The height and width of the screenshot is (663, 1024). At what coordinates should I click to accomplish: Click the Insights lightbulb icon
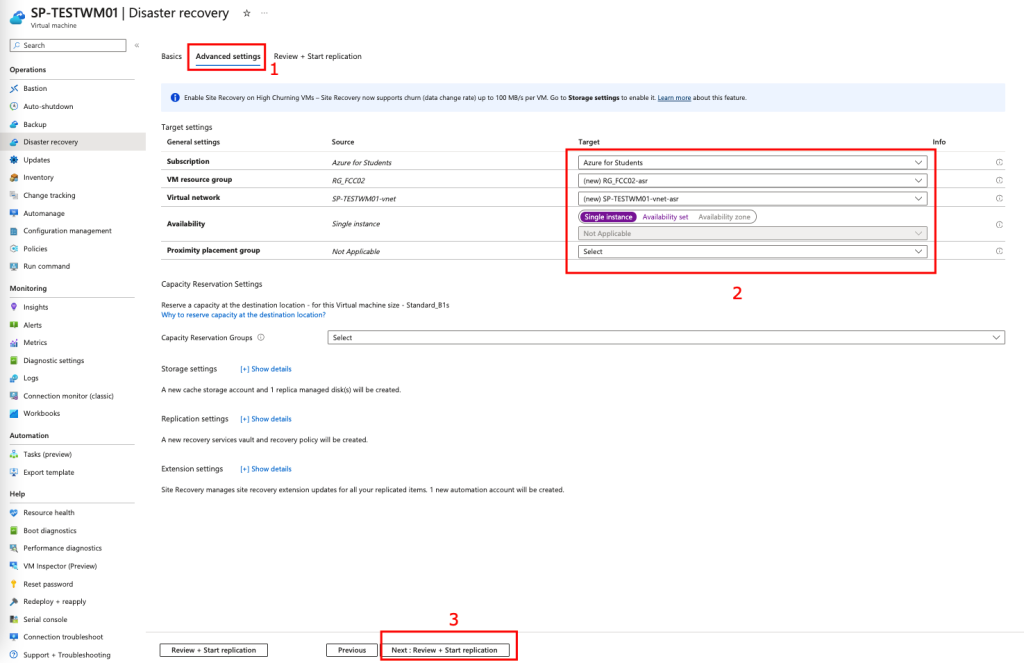click(x=14, y=307)
